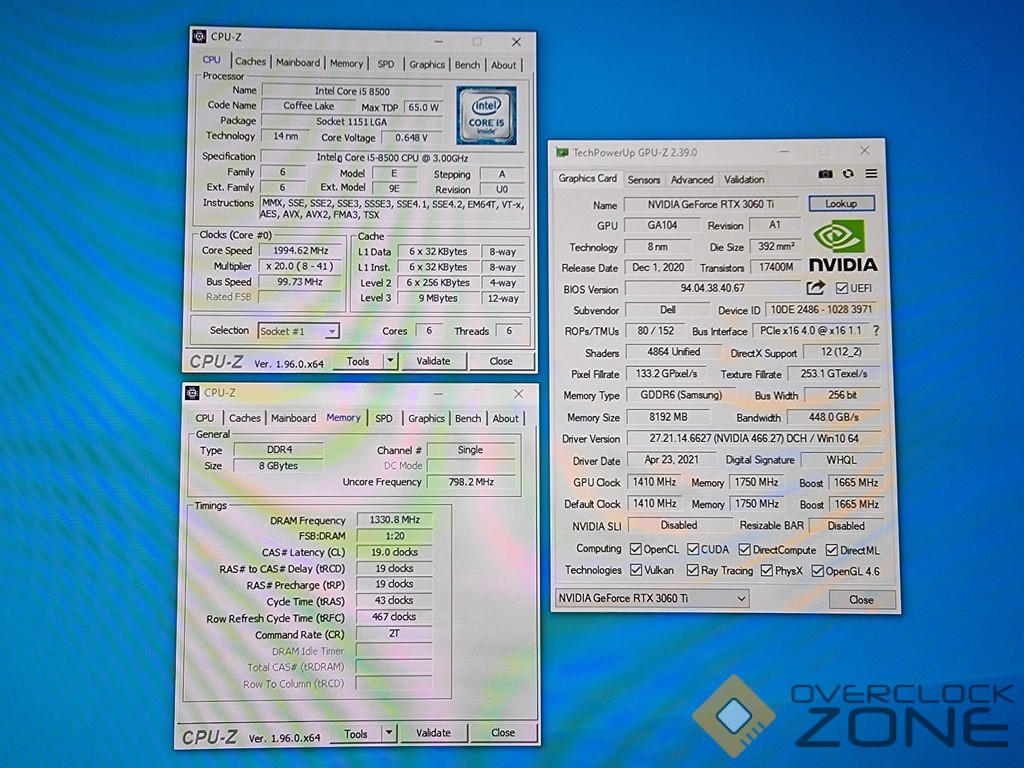The height and width of the screenshot is (768, 1024).
Task: Switch to Caches tab in top CPU-Z
Action: point(250,62)
